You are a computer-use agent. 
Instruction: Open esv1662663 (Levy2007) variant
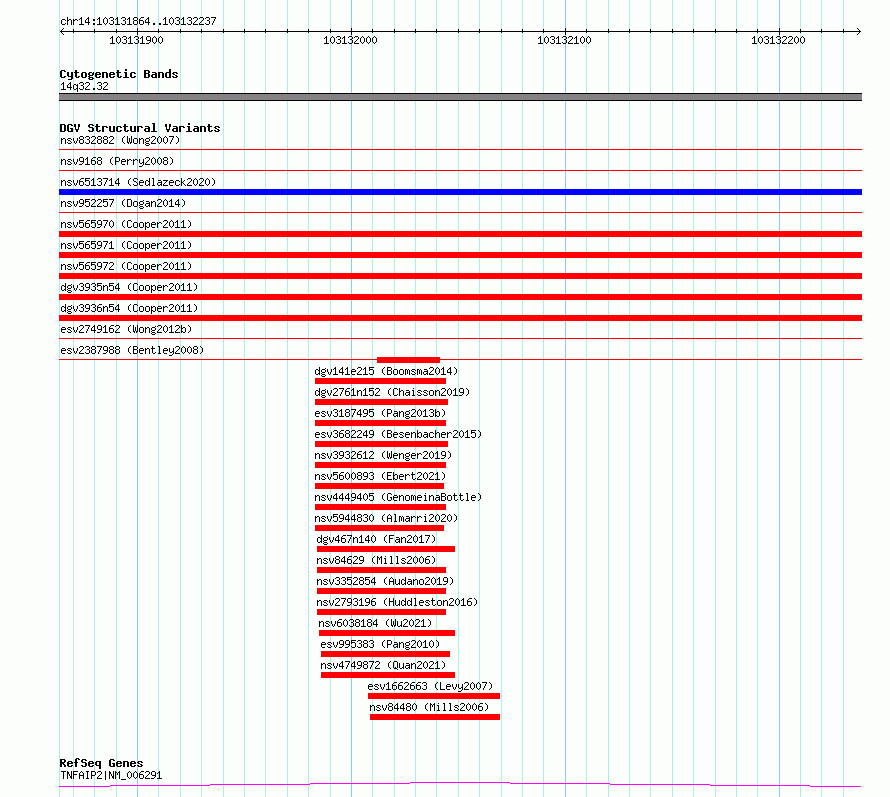point(430,686)
